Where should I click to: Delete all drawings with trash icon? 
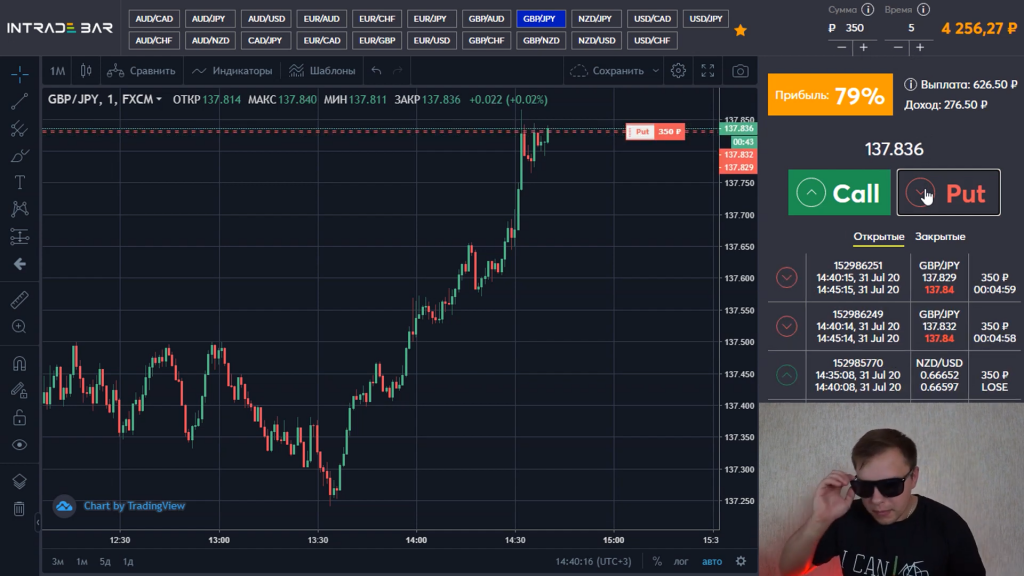[19, 509]
